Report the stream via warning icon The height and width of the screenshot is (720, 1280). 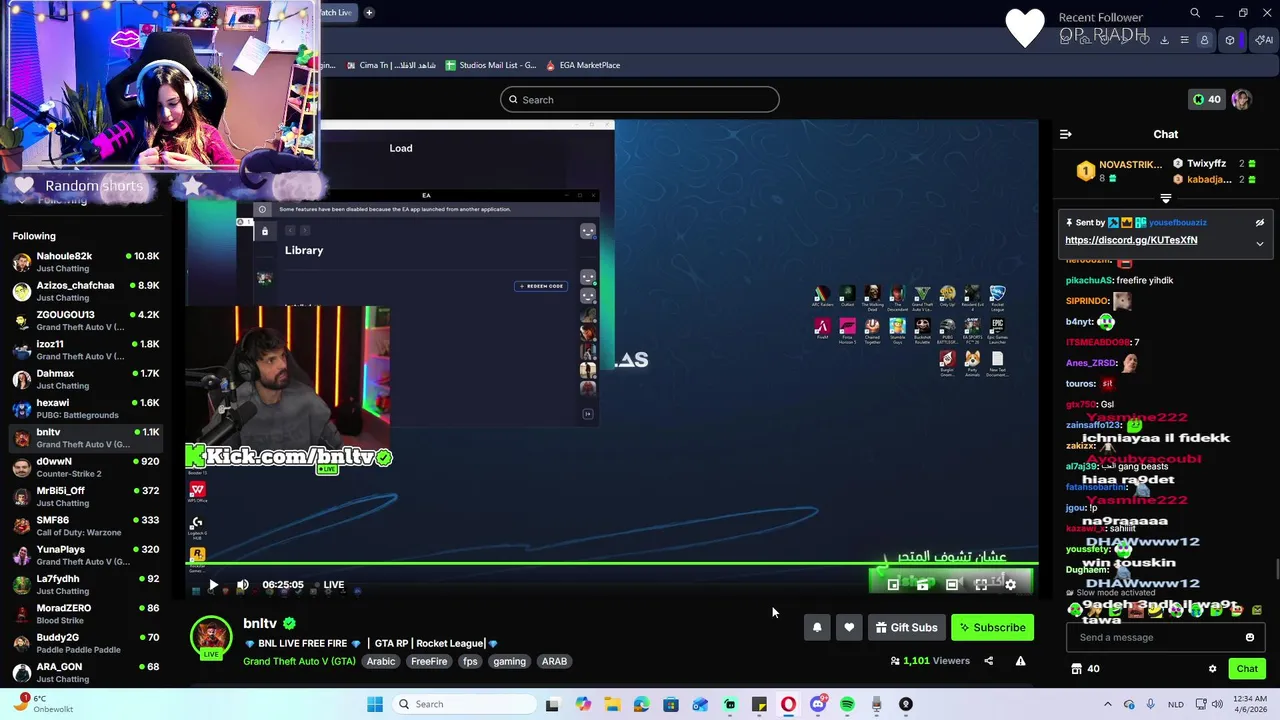point(1020,661)
